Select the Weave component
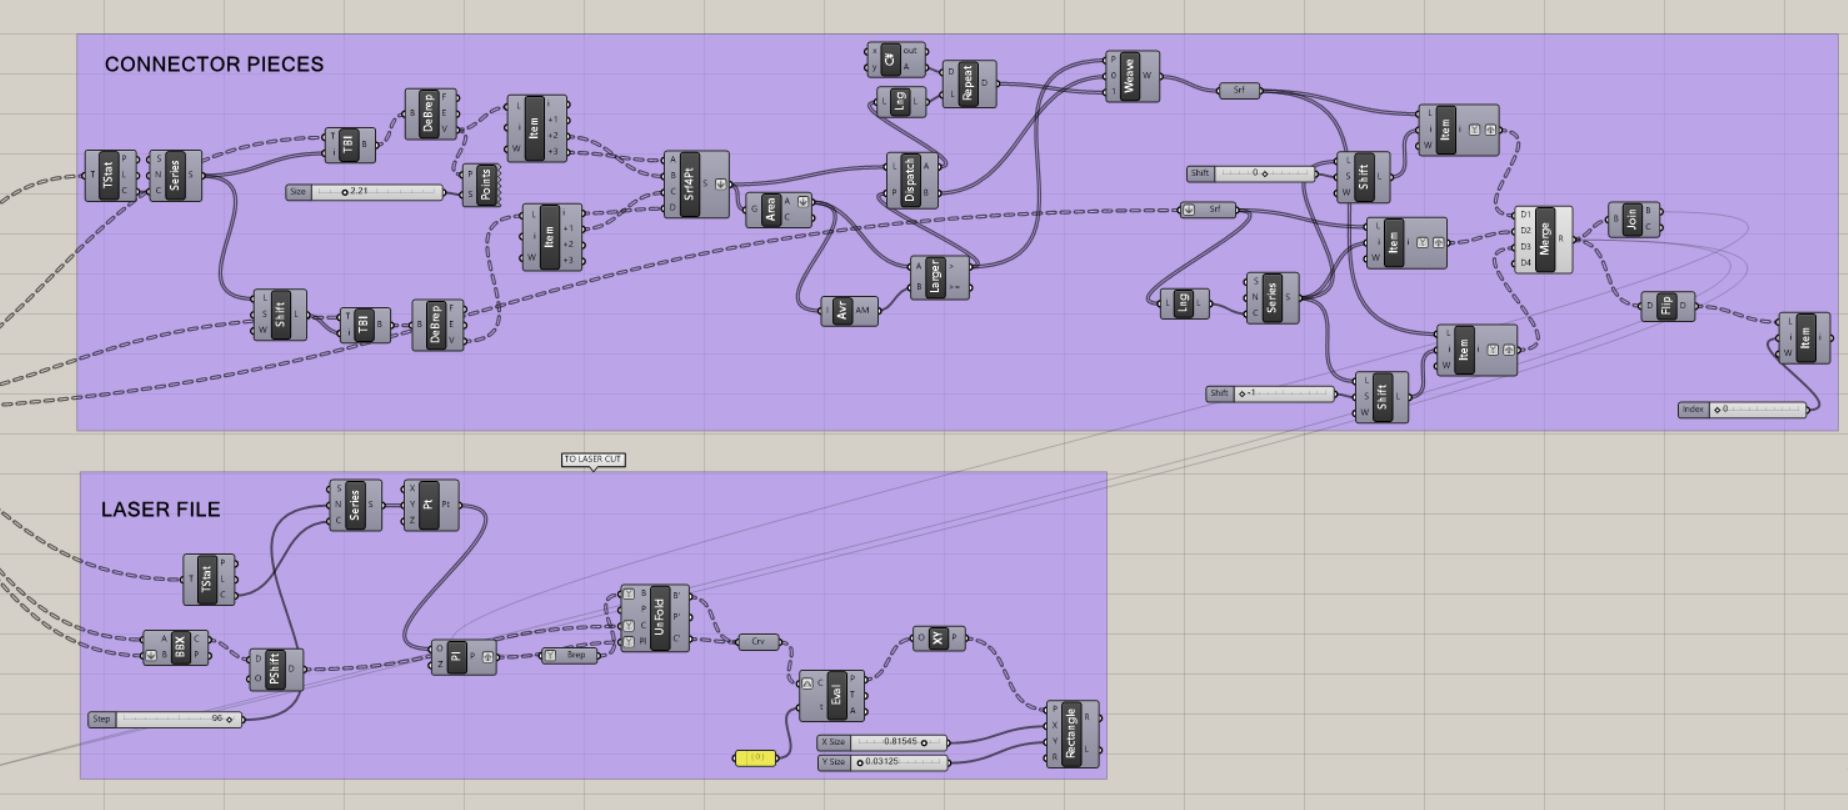 point(1130,76)
